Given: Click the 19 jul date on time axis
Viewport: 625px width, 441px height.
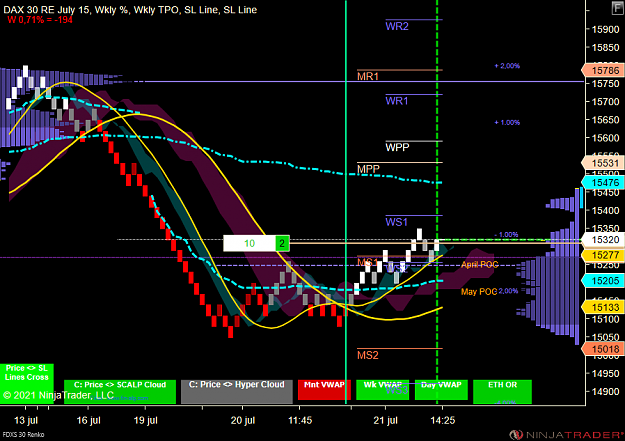Looking at the screenshot, I should click(145, 421).
